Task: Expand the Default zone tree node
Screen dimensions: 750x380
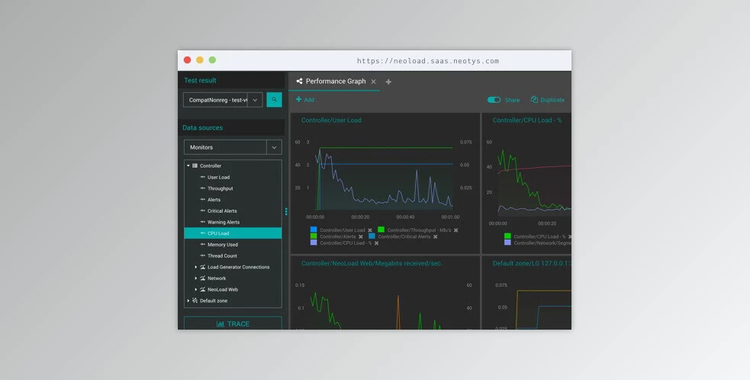Action: tap(188, 301)
